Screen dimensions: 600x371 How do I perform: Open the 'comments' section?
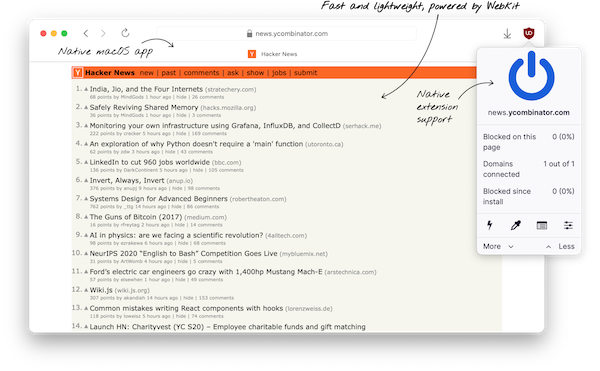[x=201, y=73]
